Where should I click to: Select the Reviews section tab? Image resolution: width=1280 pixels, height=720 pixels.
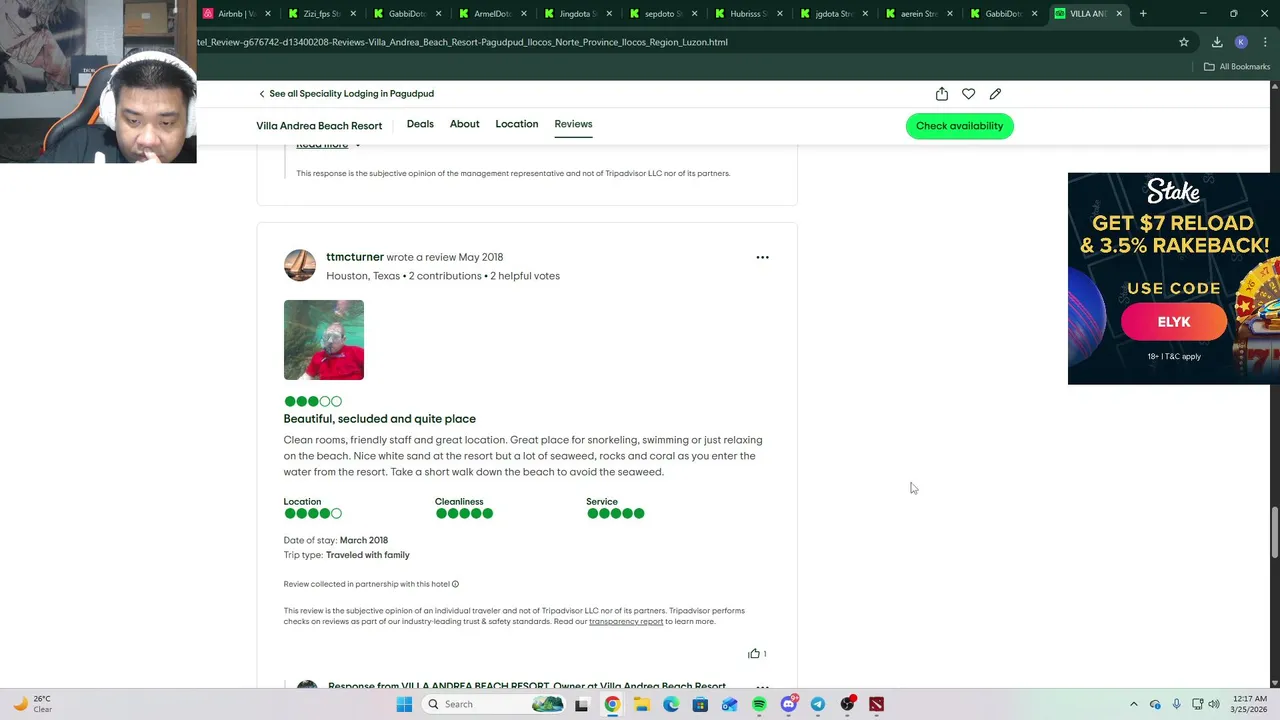coord(573,124)
